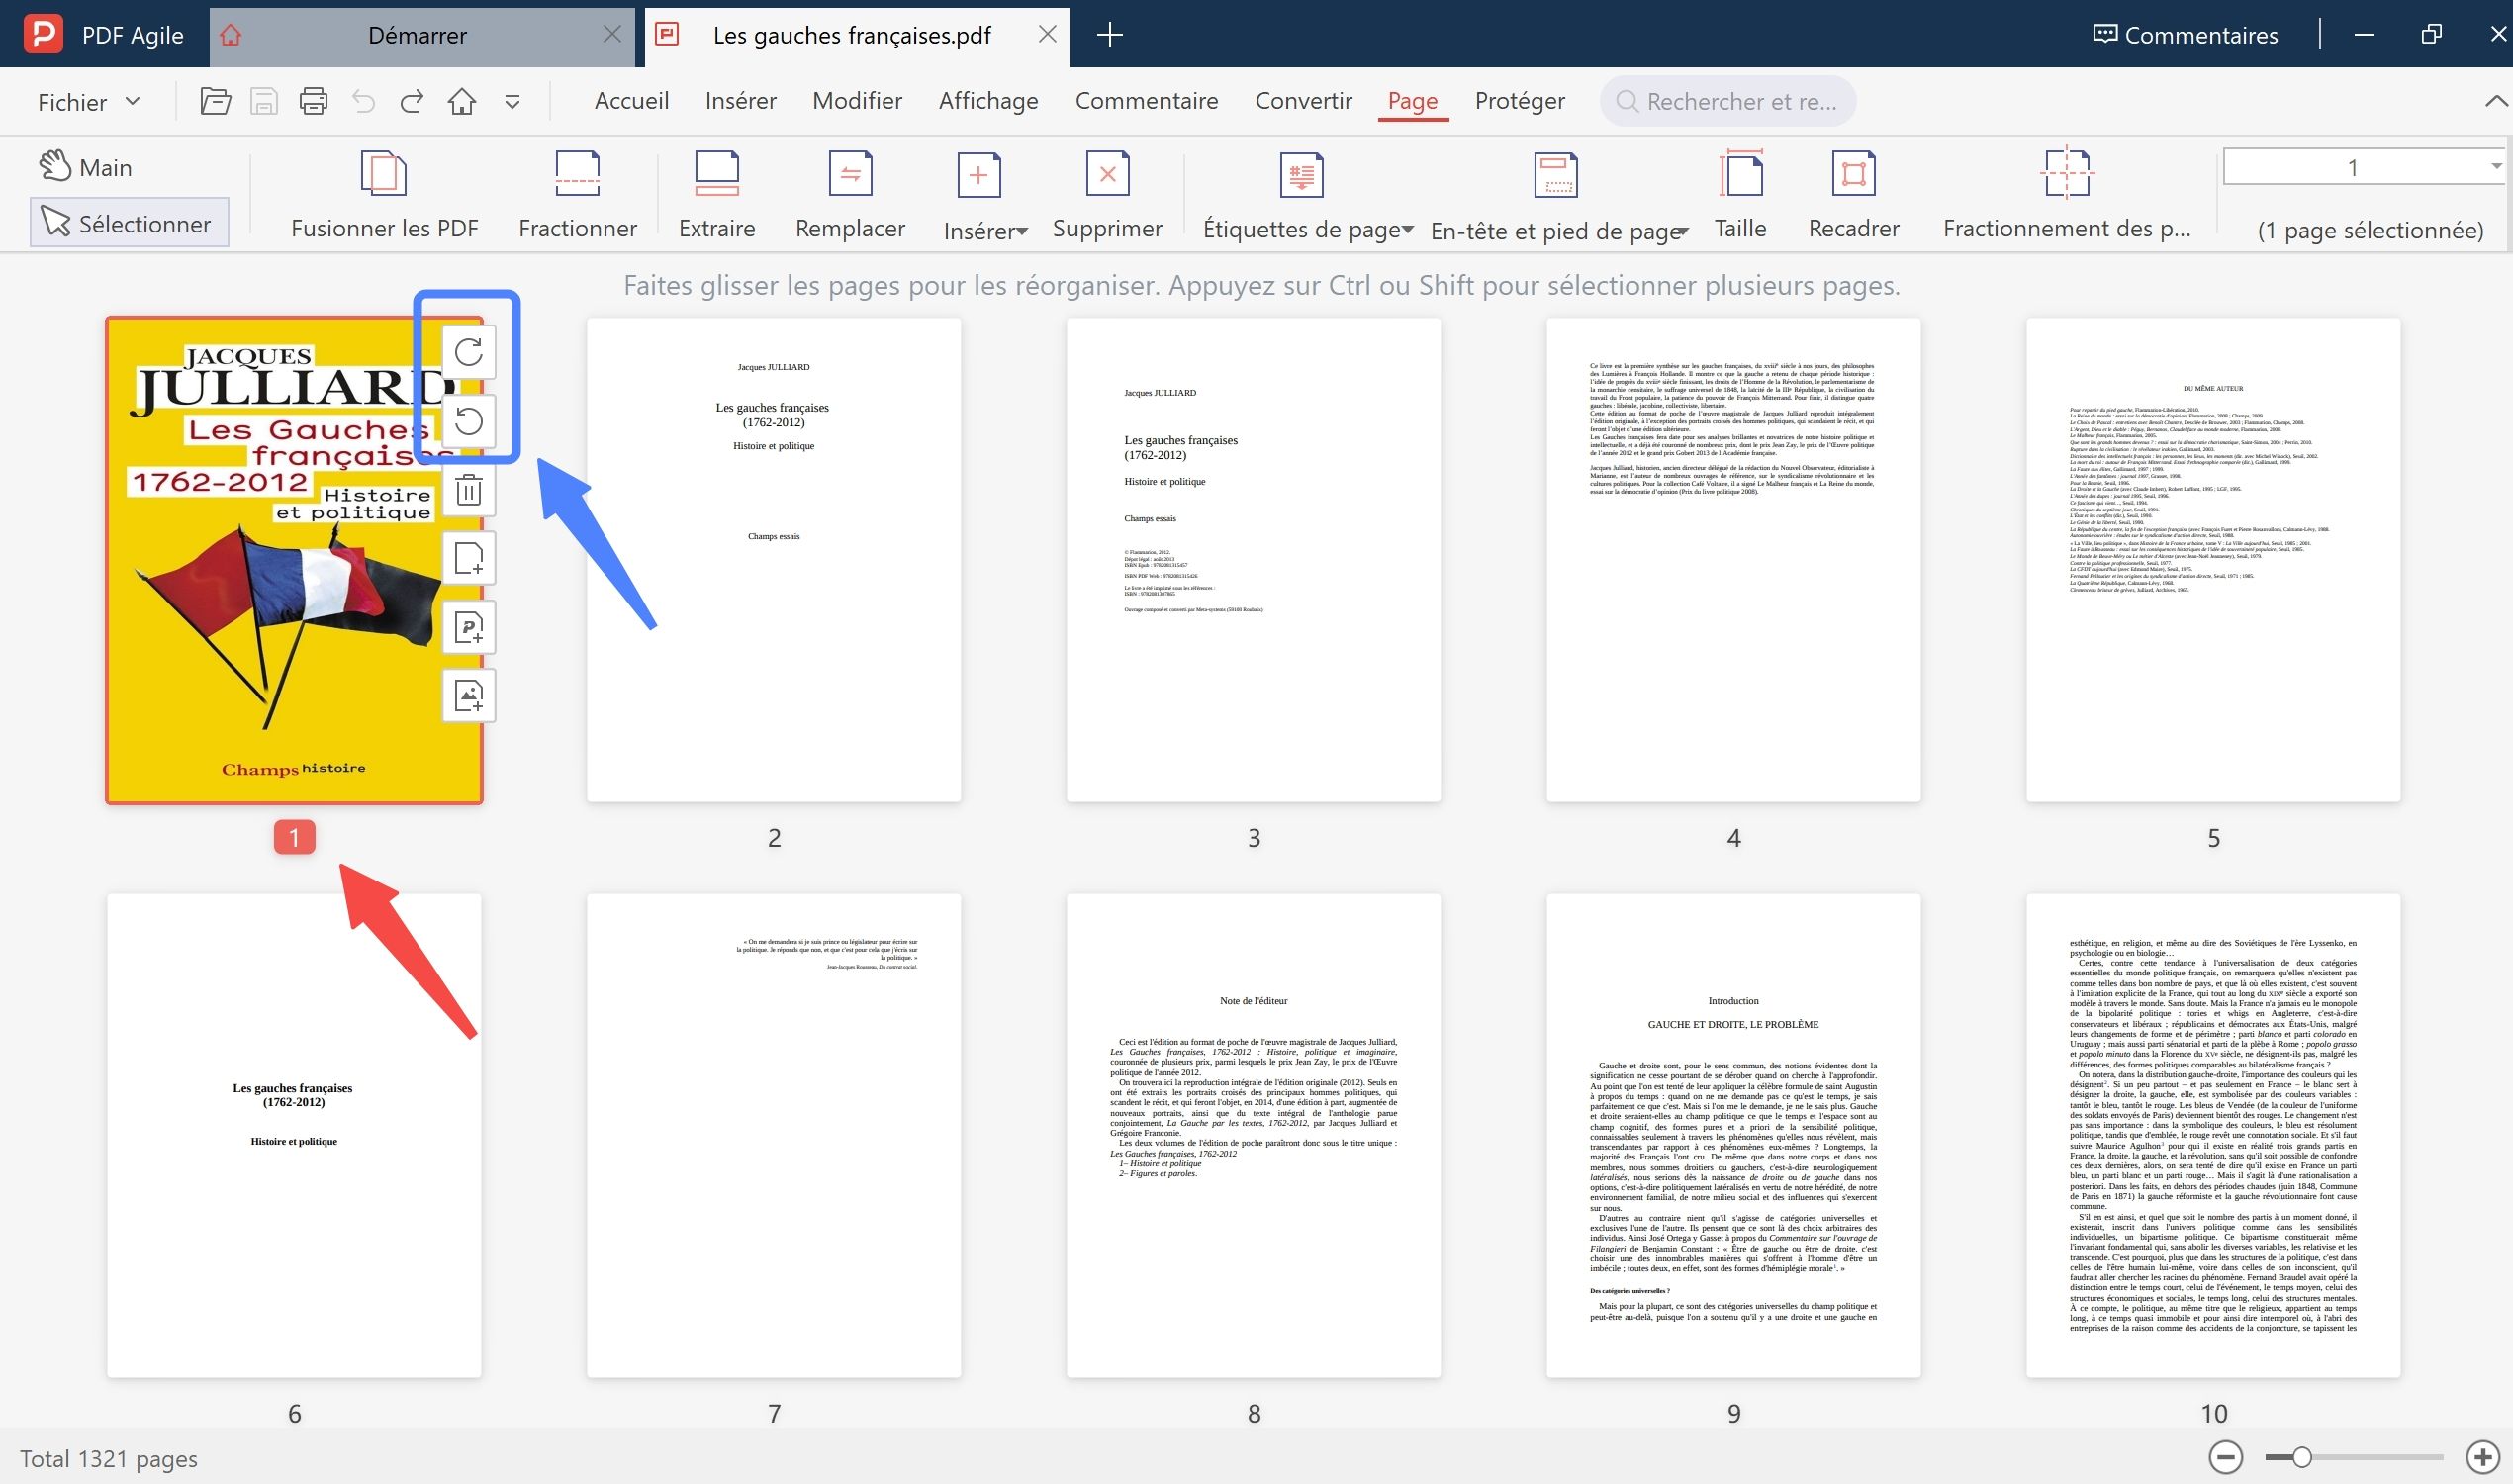The width and height of the screenshot is (2513, 1484).
Task: Click the Open file folder icon
Action: pos(215,101)
